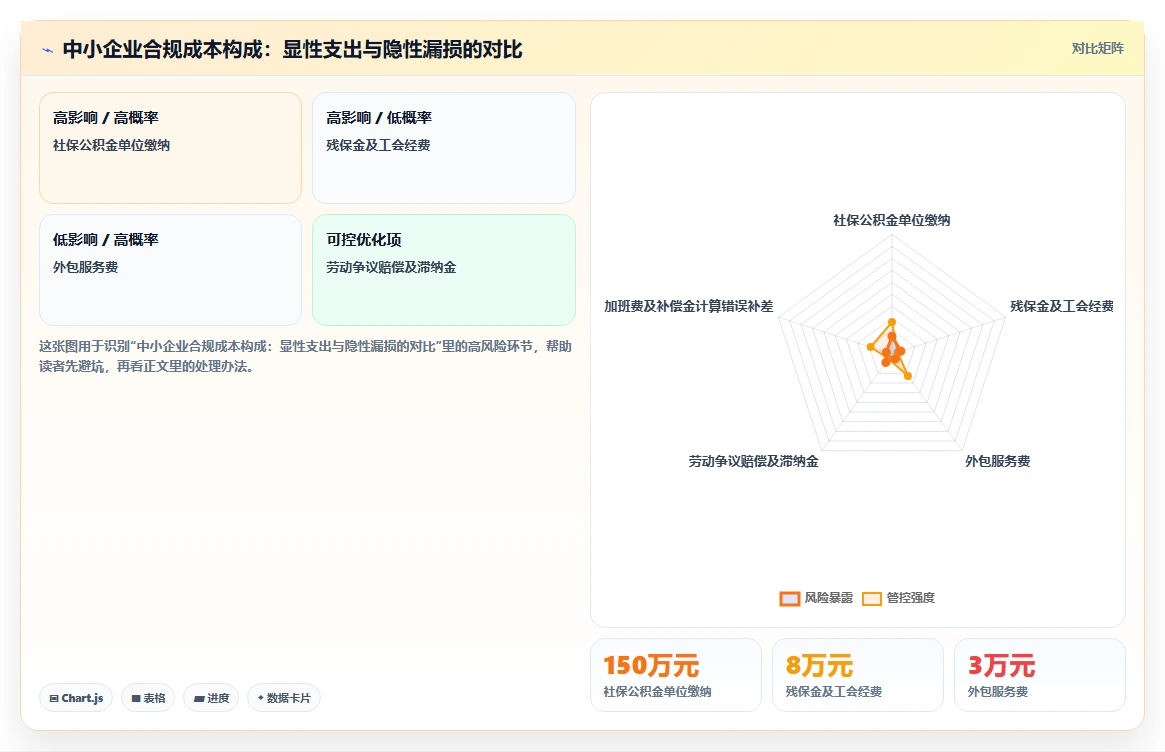1165x752 pixels.
Task: Click the 外包服务费 radar axis label
Action: (997, 461)
